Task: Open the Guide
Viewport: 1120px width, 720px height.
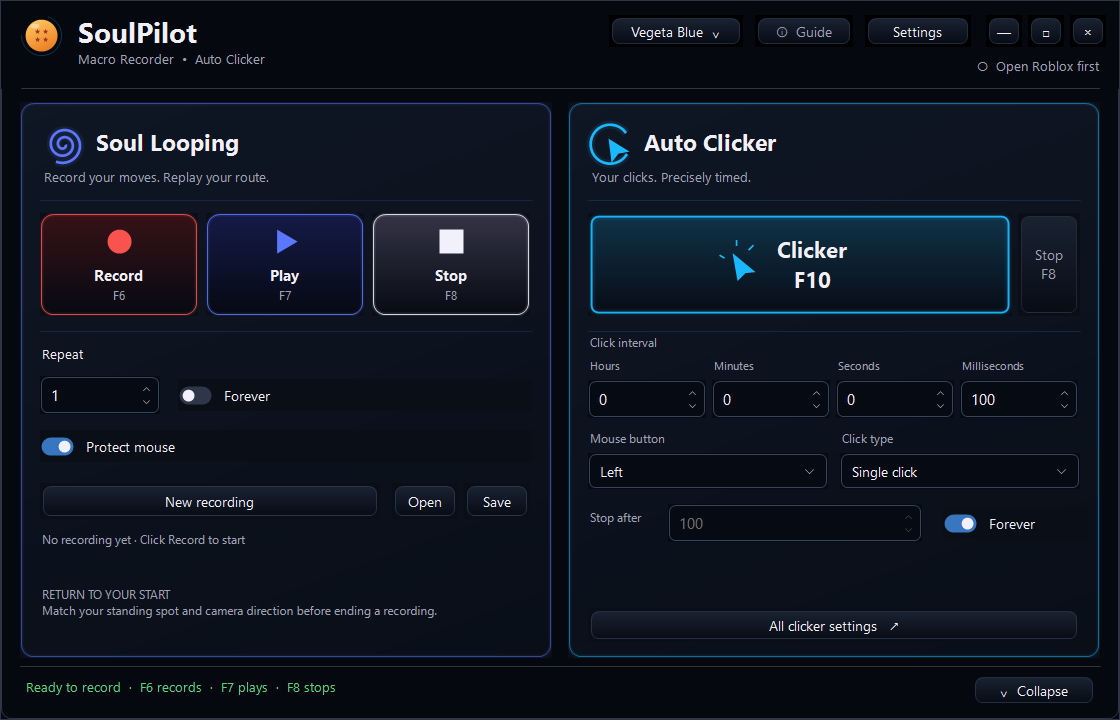Action: click(x=804, y=32)
